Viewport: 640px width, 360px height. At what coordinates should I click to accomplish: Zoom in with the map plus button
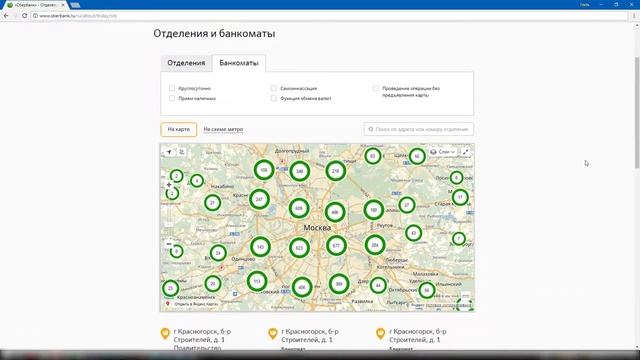click(169, 185)
